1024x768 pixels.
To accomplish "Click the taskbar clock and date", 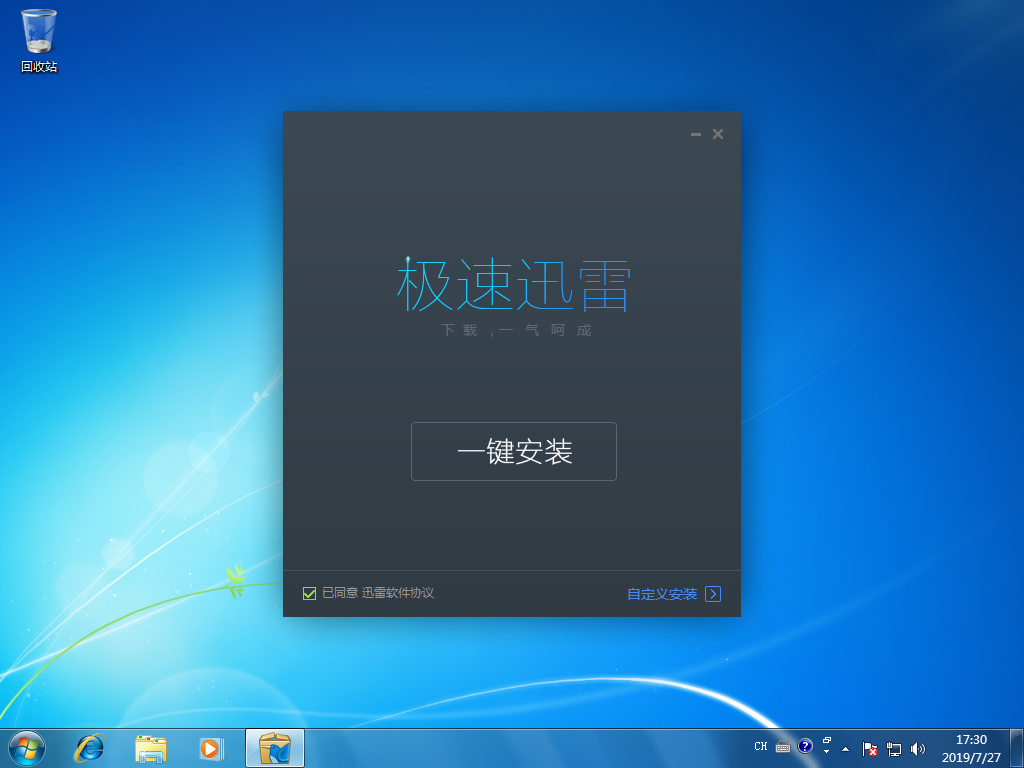I will 971,748.
